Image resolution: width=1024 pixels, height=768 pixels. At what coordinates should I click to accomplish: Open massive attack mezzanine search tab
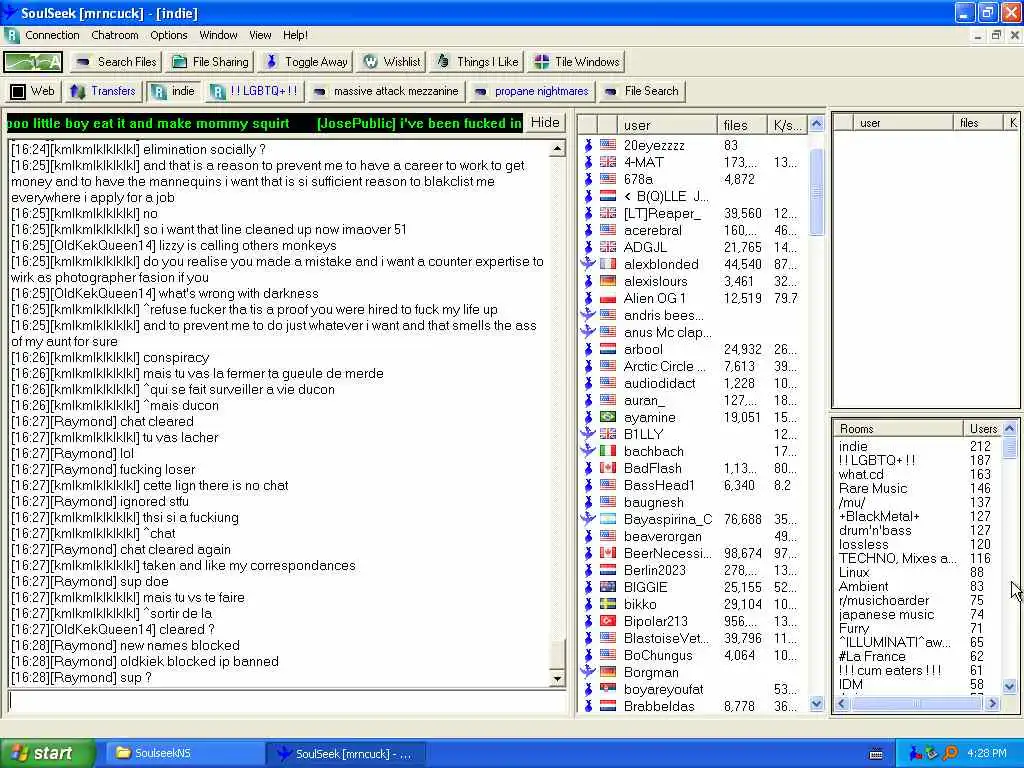pyautogui.click(x=386, y=91)
